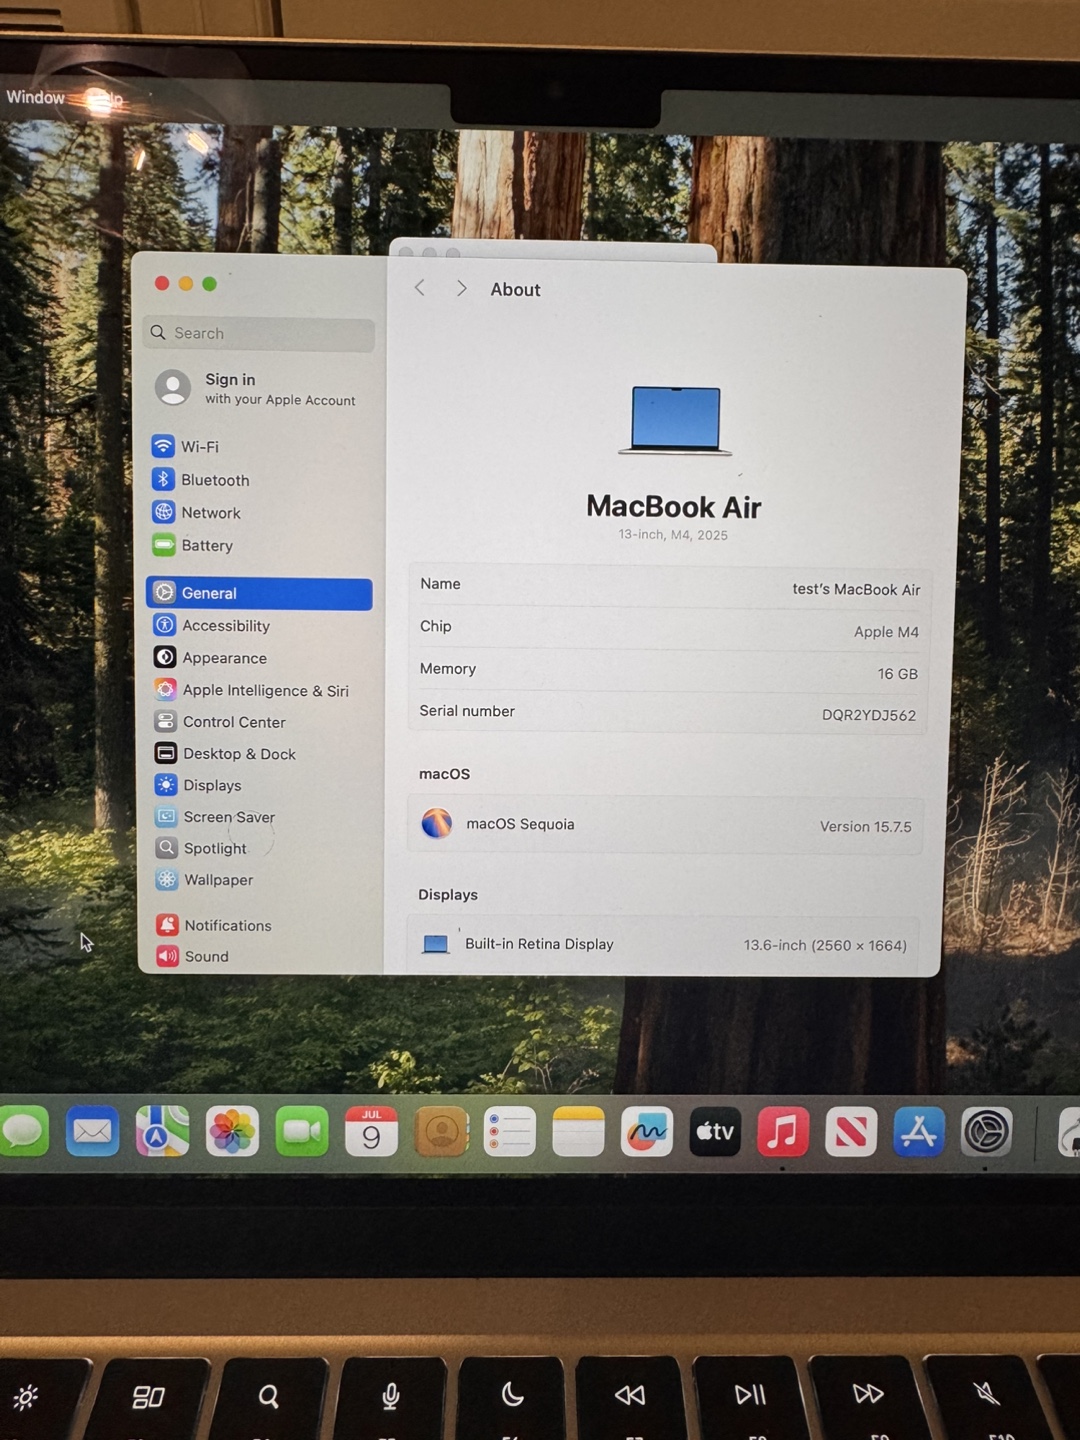This screenshot has width=1080, height=1440.
Task: Launch Apple TV from the Dock
Action: [715, 1132]
